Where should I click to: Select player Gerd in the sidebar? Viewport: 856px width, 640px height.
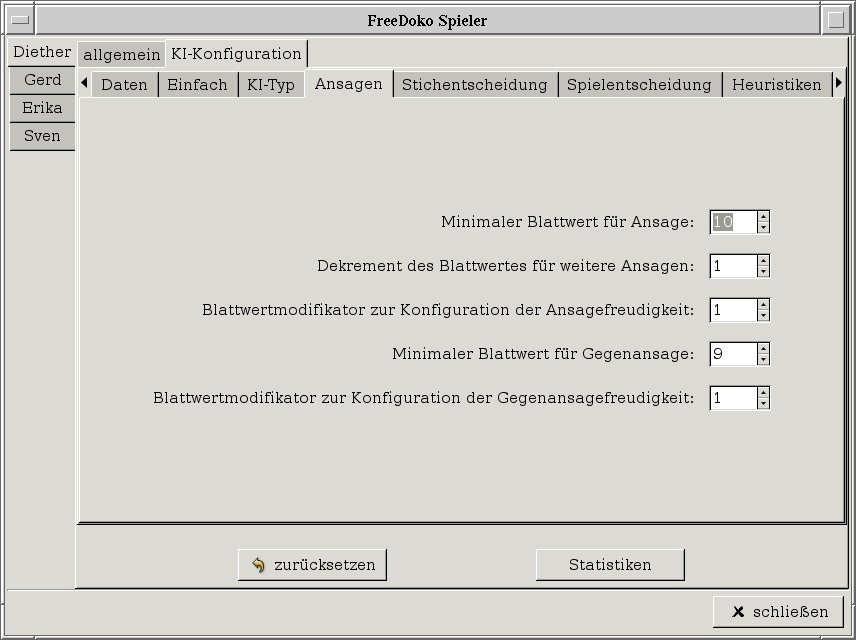pos(42,80)
